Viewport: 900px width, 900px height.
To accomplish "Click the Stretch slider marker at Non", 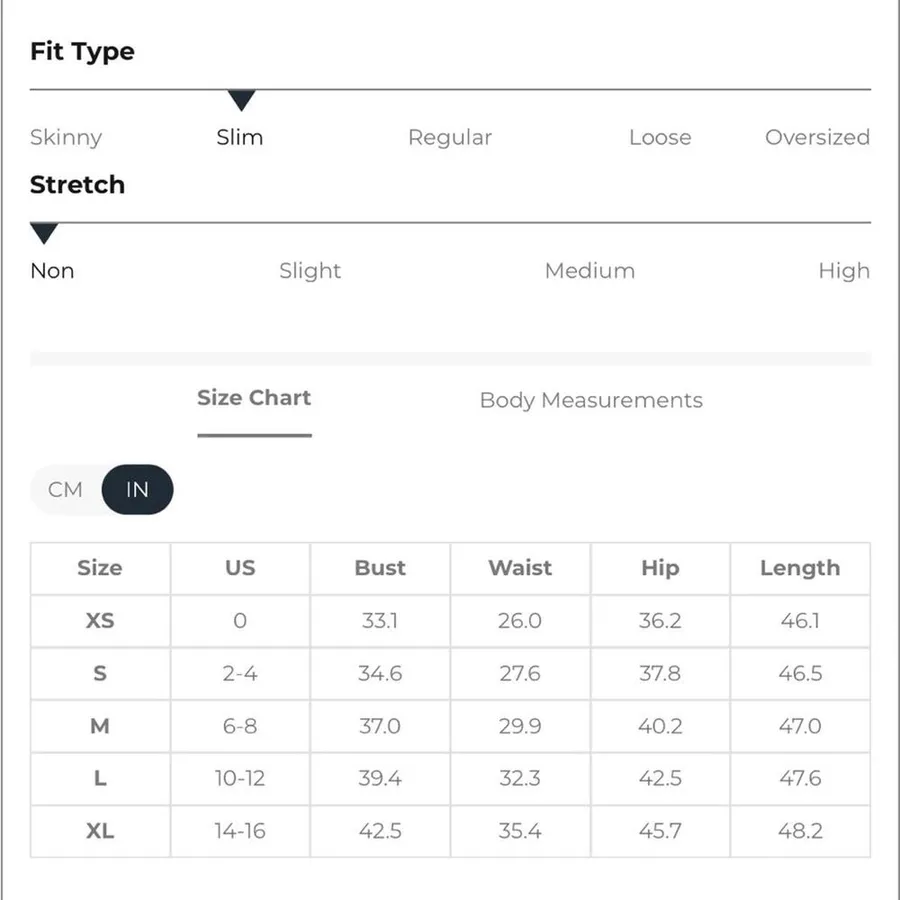I will (x=44, y=234).
